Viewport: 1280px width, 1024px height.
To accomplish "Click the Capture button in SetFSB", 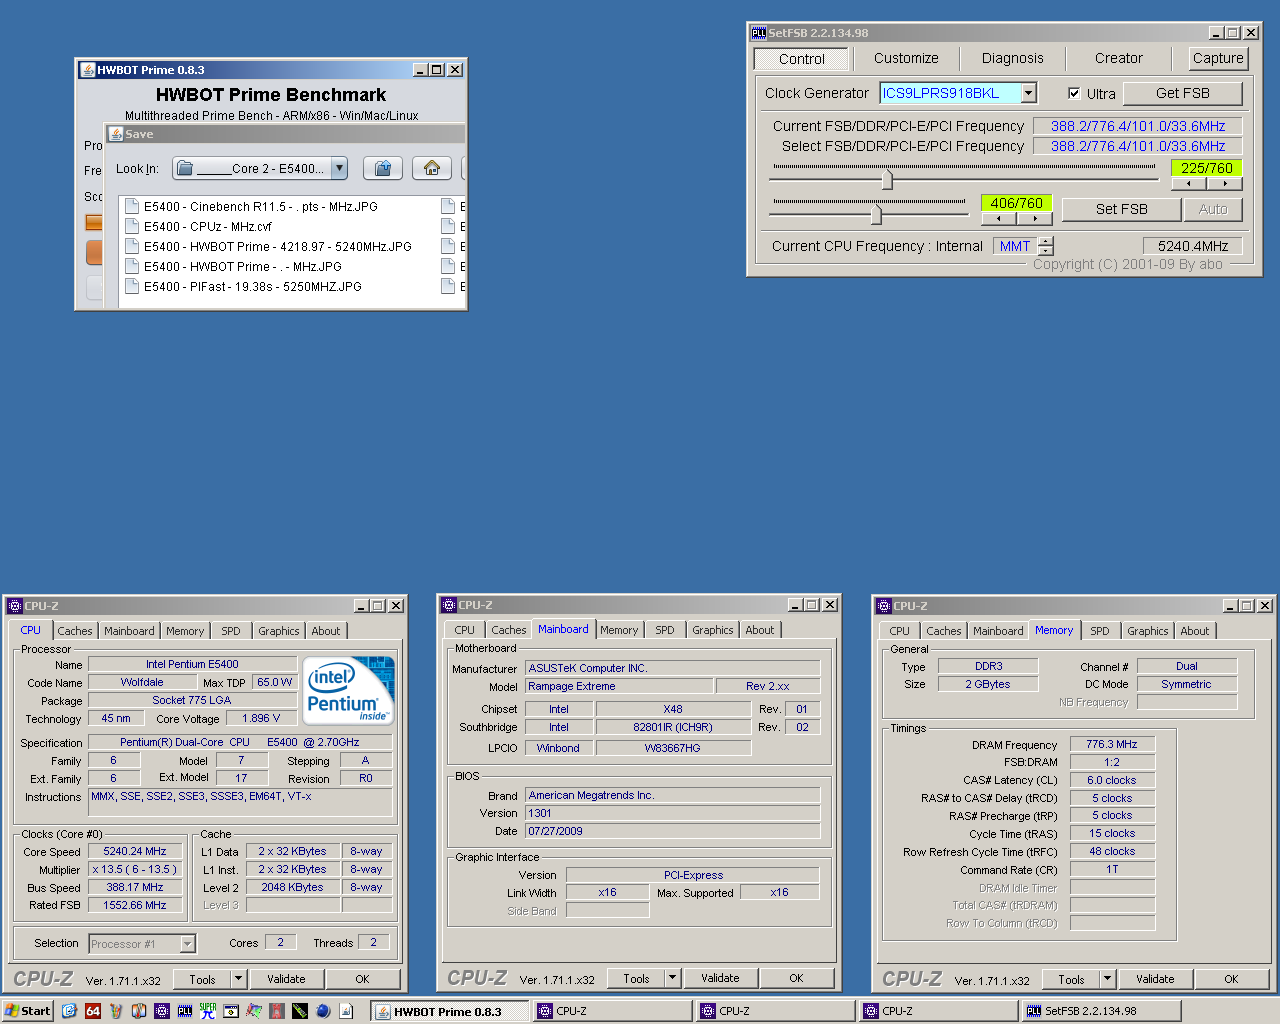I will pyautogui.click(x=1218, y=58).
